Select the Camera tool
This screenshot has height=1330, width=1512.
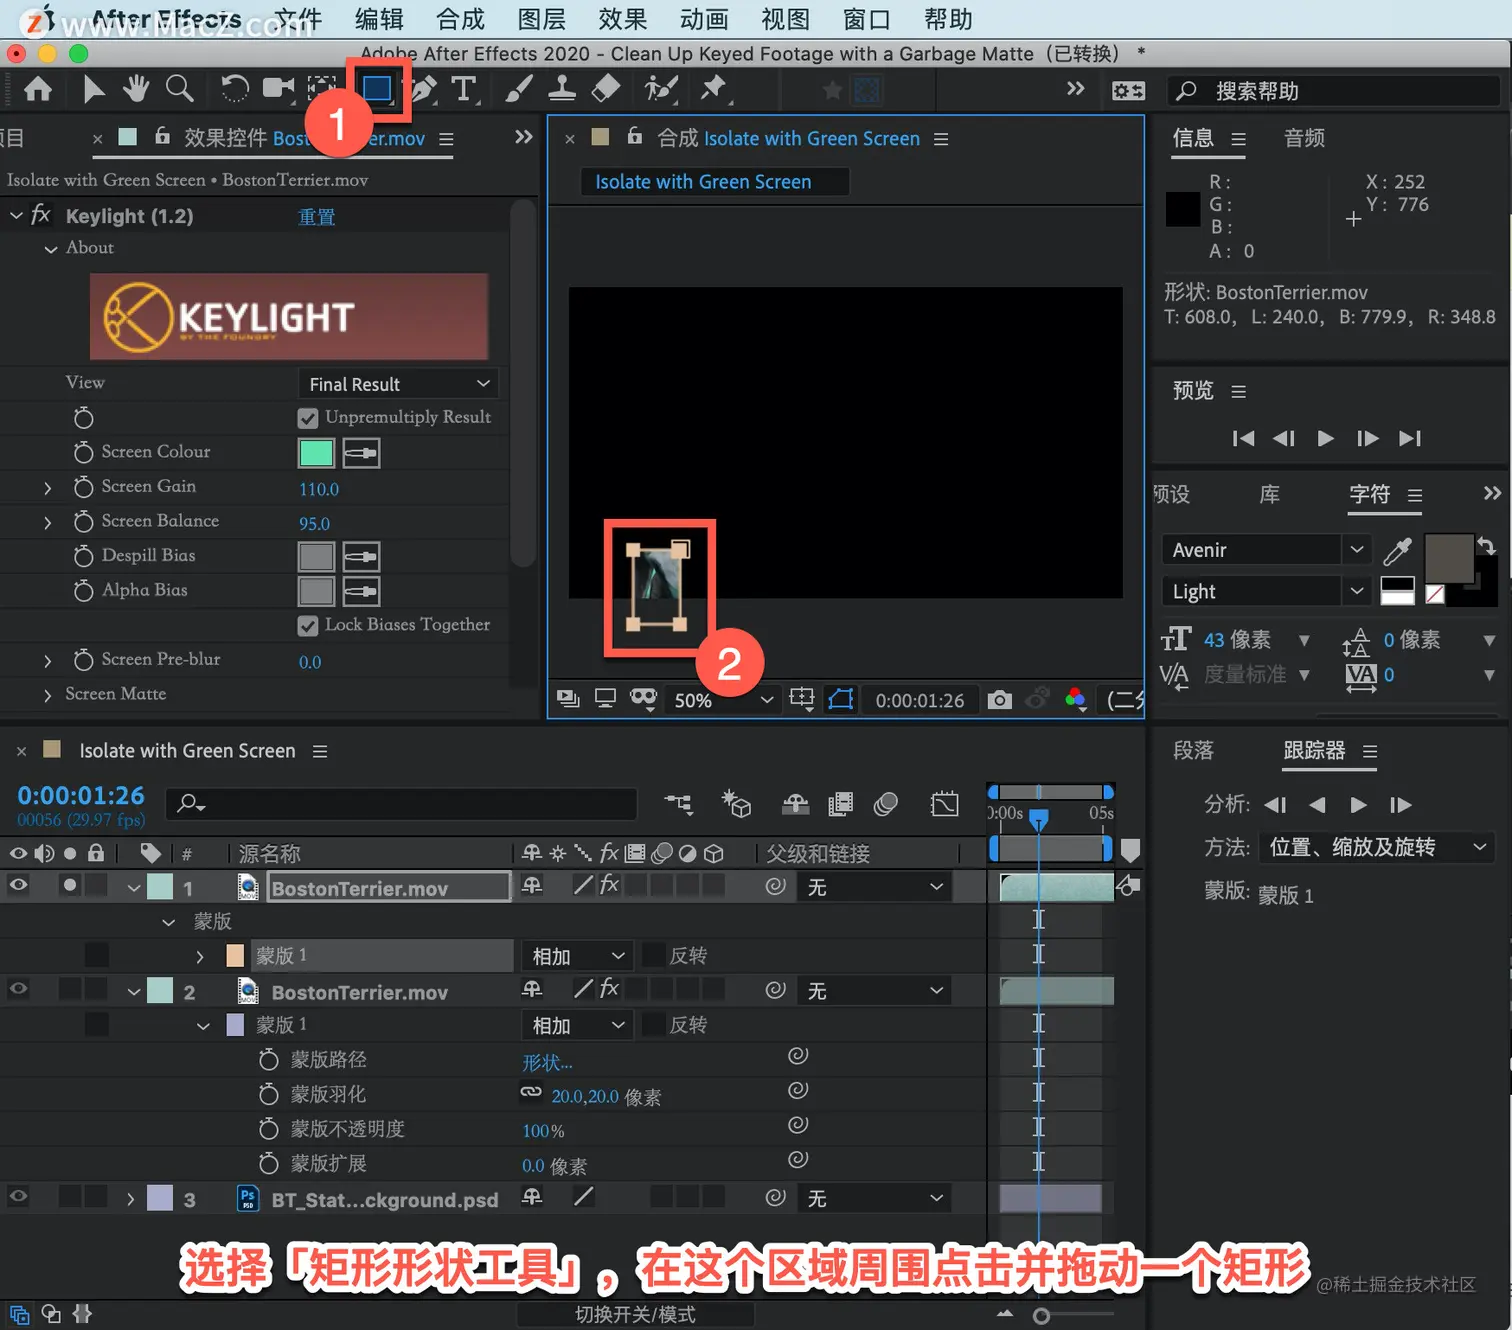(279, 90)
